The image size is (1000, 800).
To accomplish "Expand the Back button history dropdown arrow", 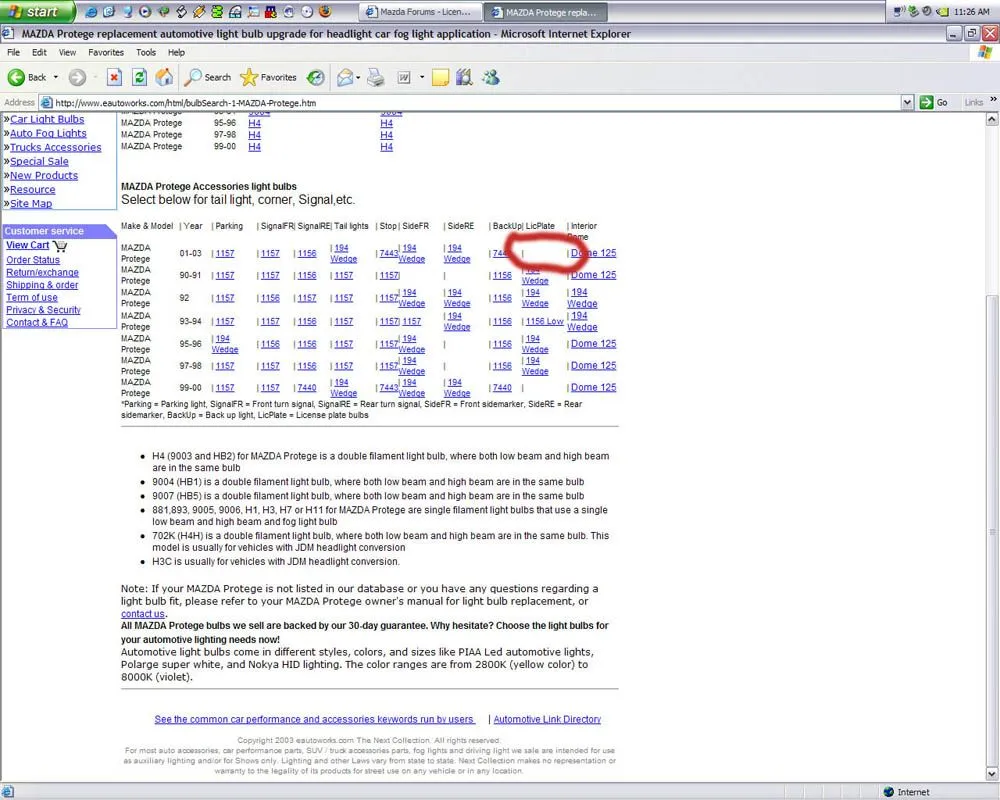I will pos(56,77).
